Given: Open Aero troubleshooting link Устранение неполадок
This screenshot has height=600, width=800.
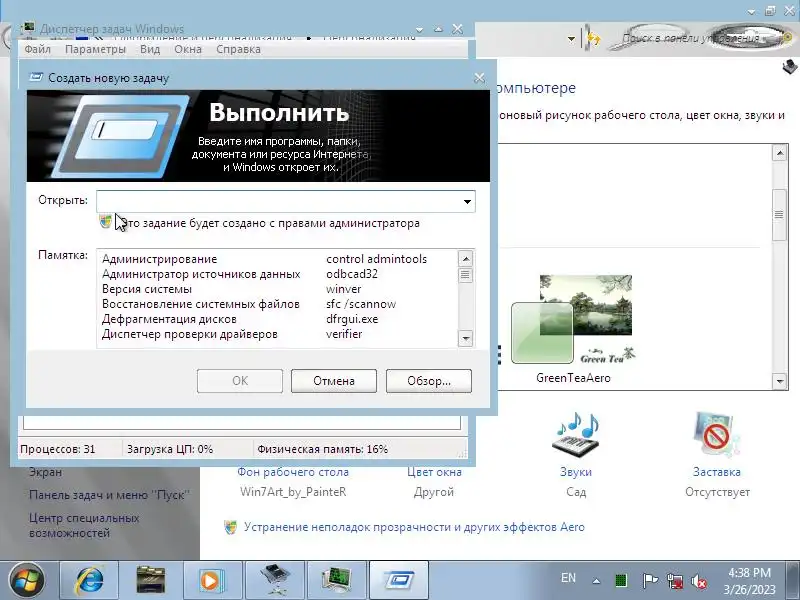Looking at the screenshot, I should (x=414, y=527).
